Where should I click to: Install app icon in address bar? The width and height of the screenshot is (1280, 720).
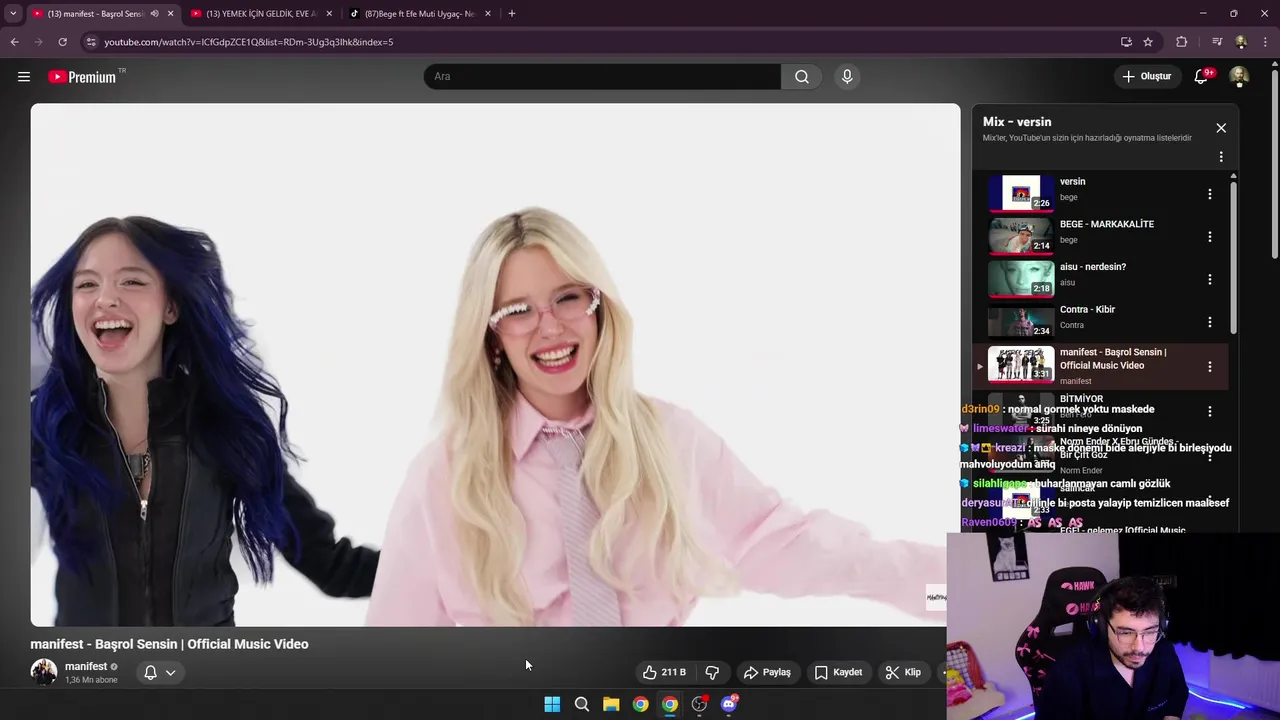(x=1126, y=42)
